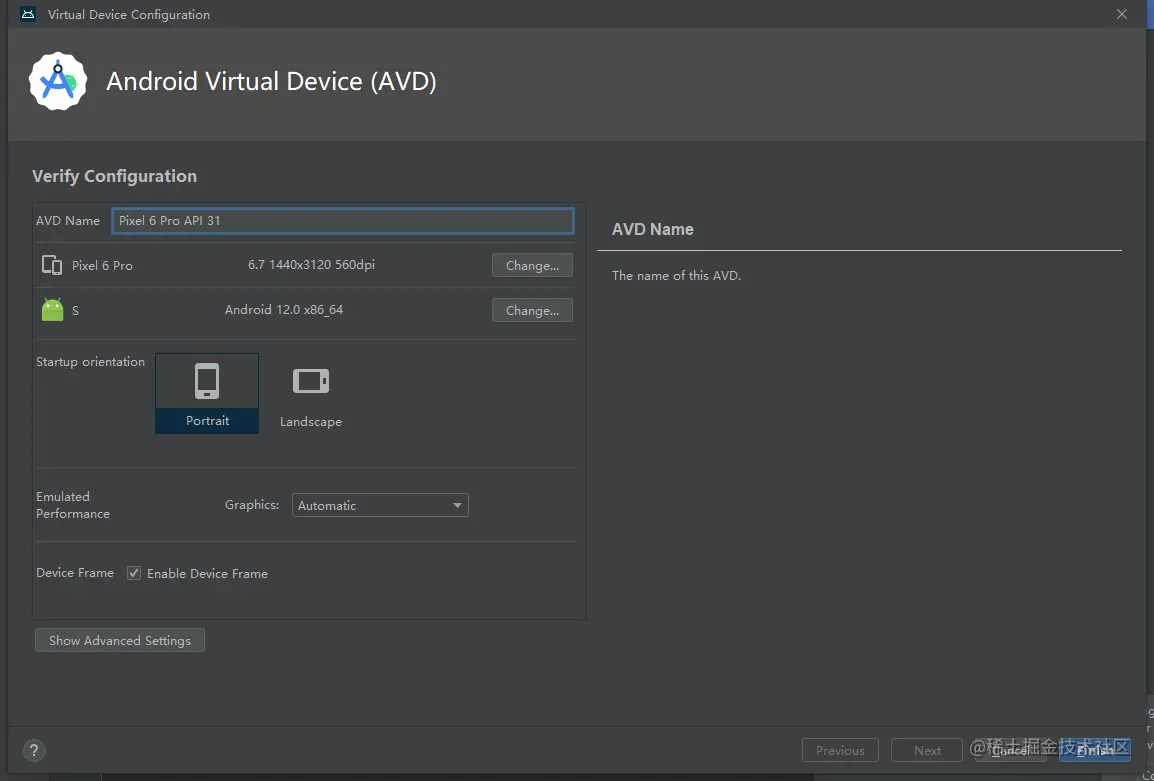Click 'The name of this AVD.' description
This screenshot has height=781, width=1154.
pos(676,275)
